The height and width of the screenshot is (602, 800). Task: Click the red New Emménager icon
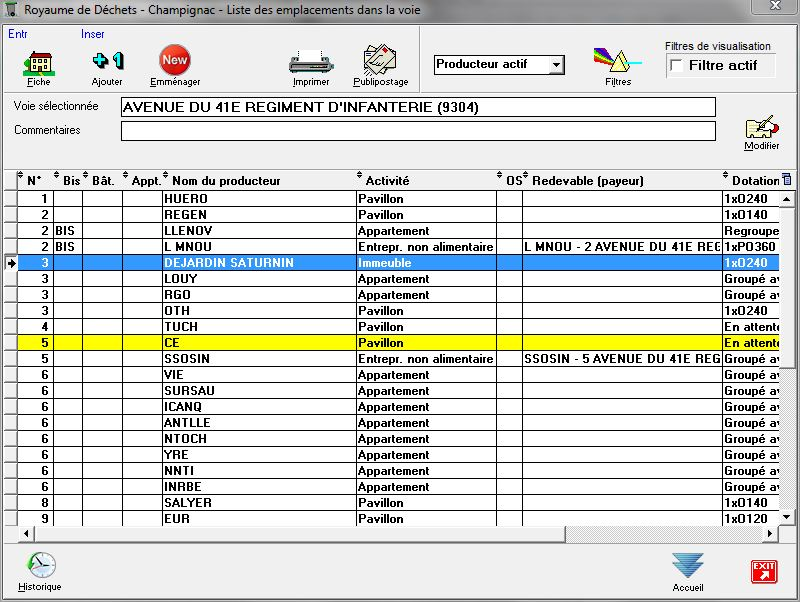(x=174, y=62)
